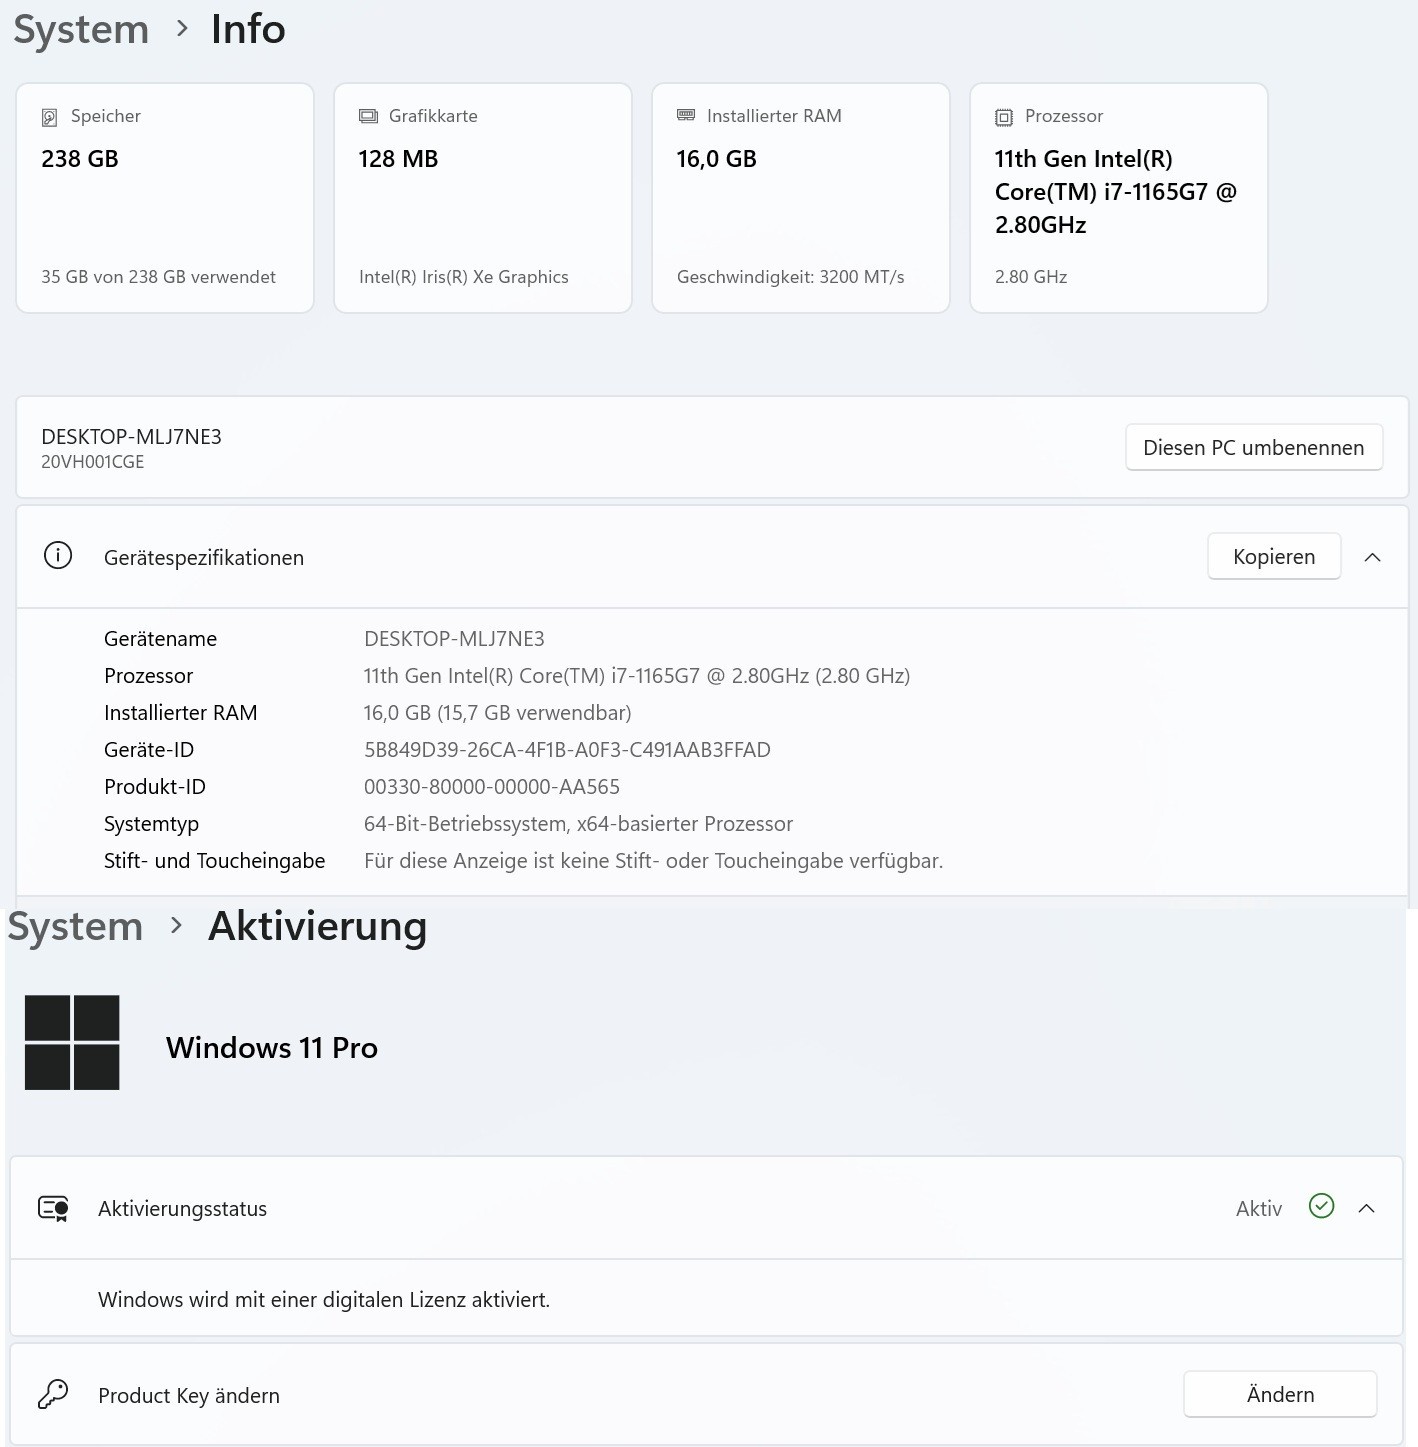
Task: Select the Systemtyp 64-Bit-Betriebssystem value
Action: (578, 823)
